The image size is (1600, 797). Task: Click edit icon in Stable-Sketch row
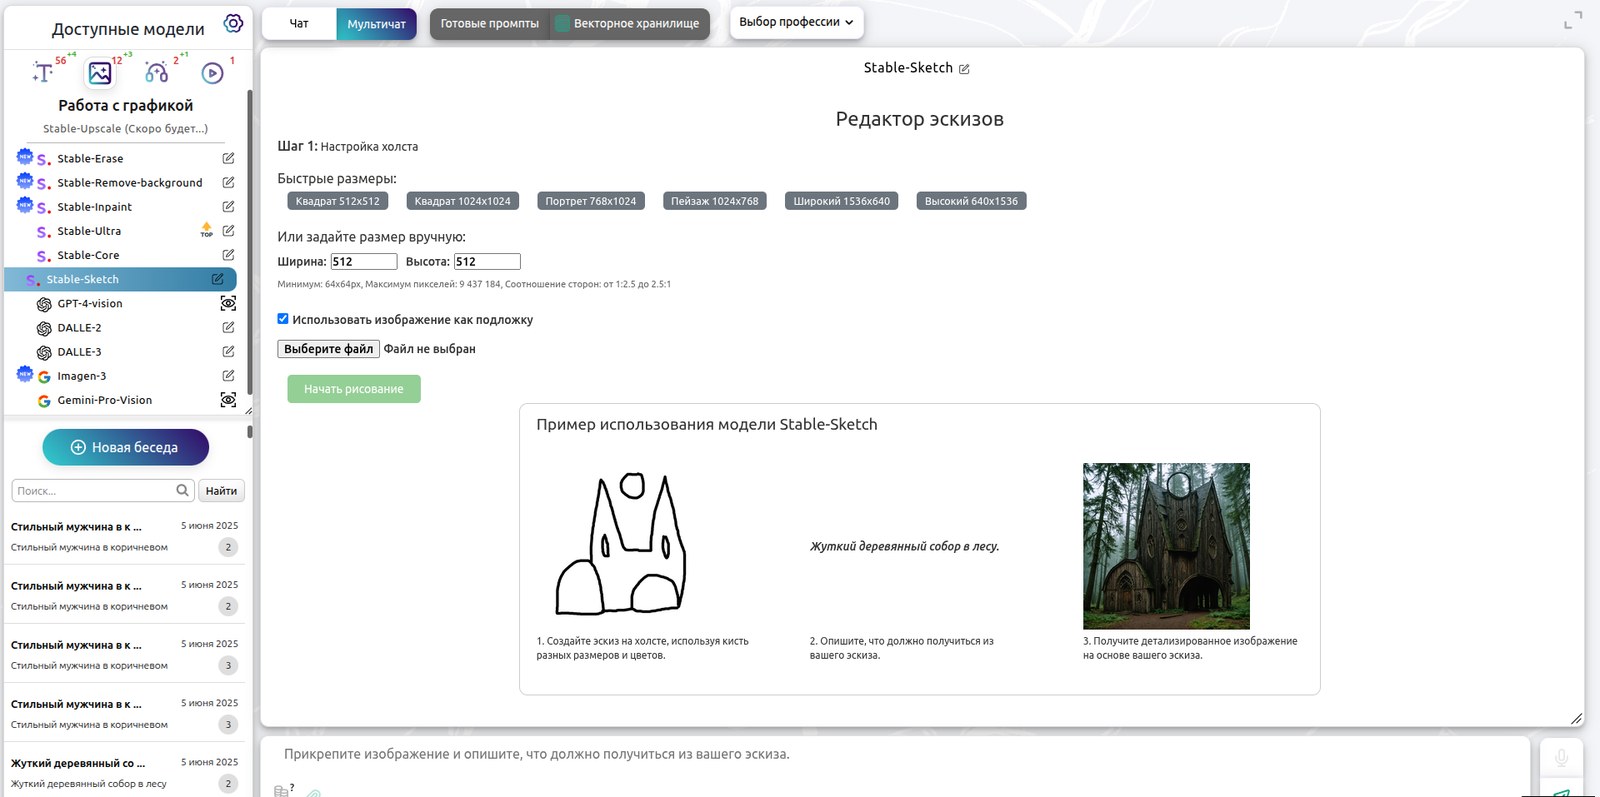point(217,279)
